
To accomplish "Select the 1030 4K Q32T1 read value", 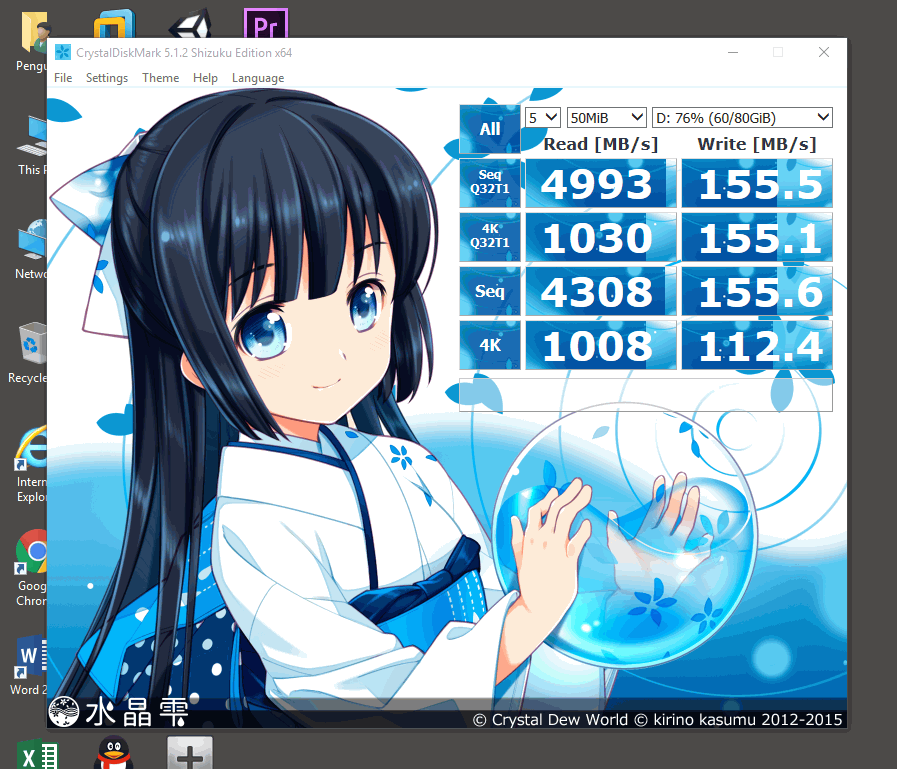I will click(601, 237).
